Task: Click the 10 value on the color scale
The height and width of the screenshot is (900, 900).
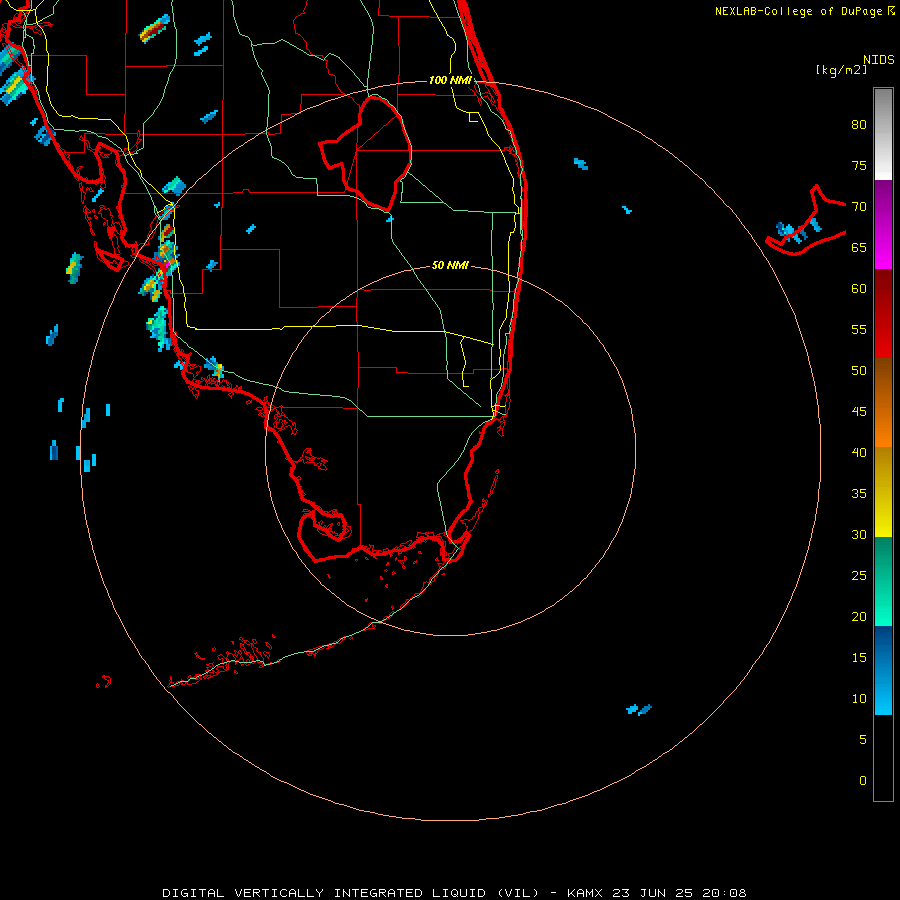Action: (859, 699)
